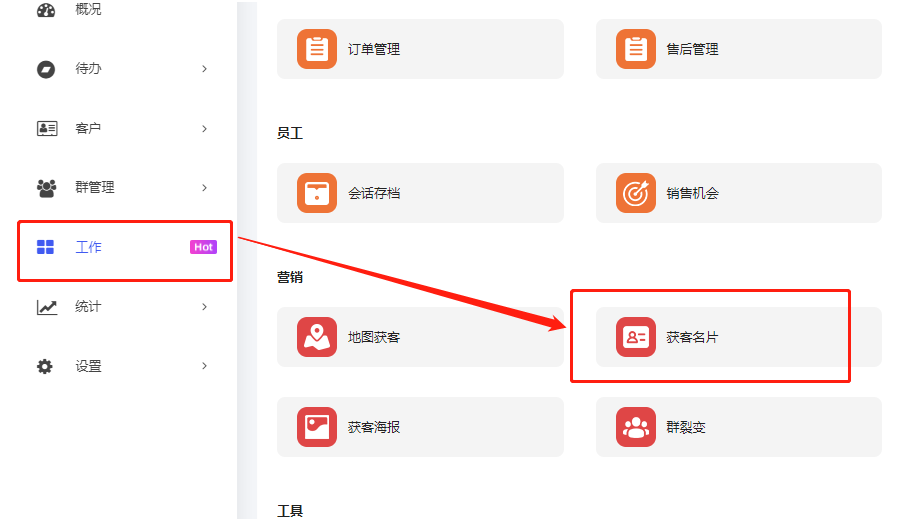Click the 设置 gear icon
The height and width of the screenshot is (520, 923).
pos(45,366)
